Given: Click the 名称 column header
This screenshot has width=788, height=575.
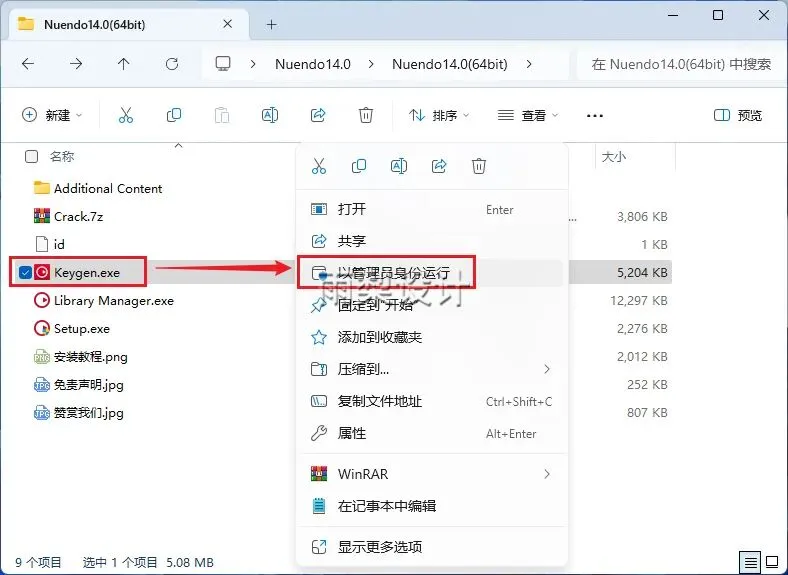Looking at the screenshot, I should (62, 157).
